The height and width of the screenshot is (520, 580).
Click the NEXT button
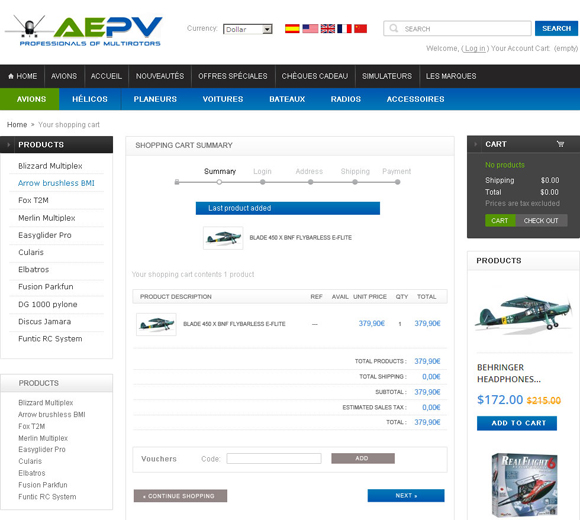(406, 496)
